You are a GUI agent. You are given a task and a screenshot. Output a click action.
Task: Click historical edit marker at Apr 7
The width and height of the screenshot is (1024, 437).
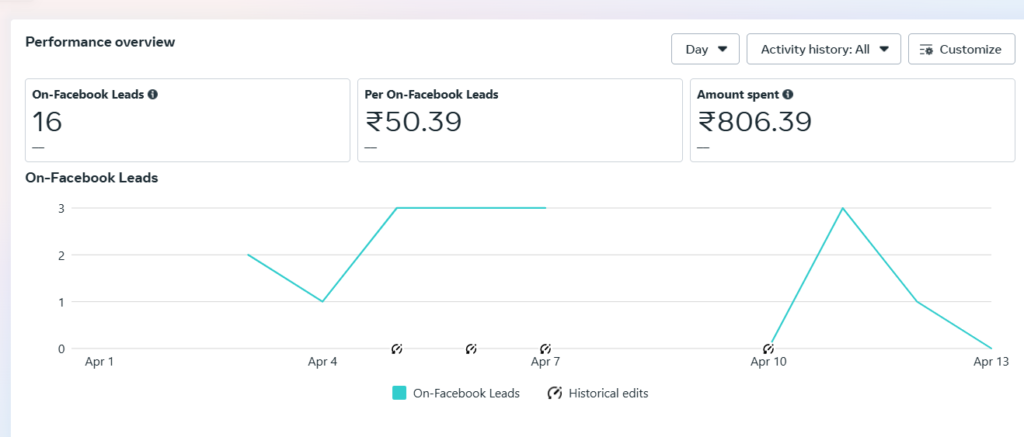pyautogui.click(x=545, y=349)
